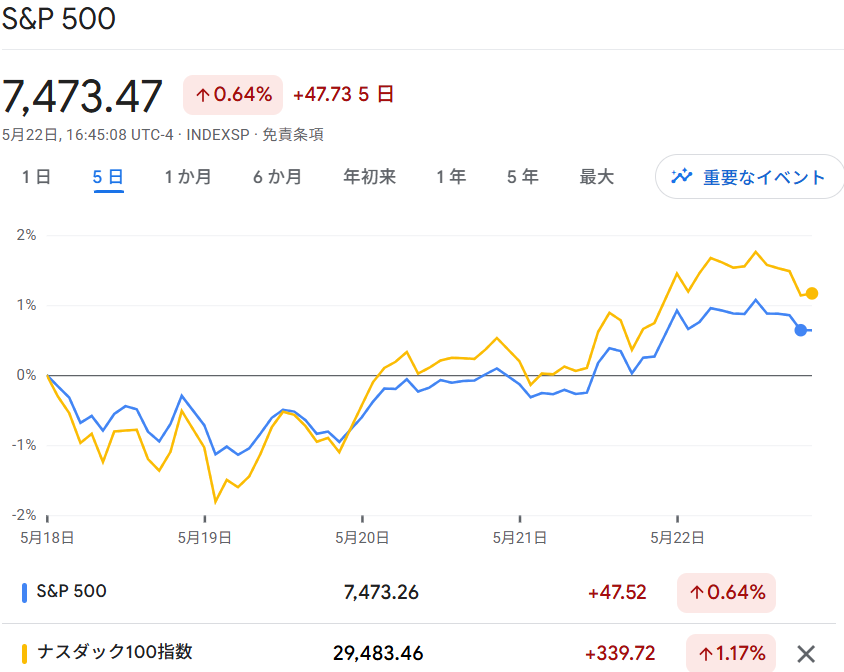Image resolution: width=844 pixels, height=672 pixels.
Task: Click the 5月22日, 16:45:08 UTC-4 timestamp
Action: coord(88,135)
